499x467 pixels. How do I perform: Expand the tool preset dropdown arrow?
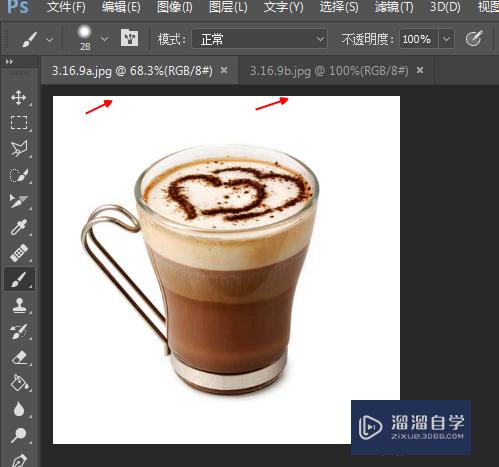pos(50,40)
